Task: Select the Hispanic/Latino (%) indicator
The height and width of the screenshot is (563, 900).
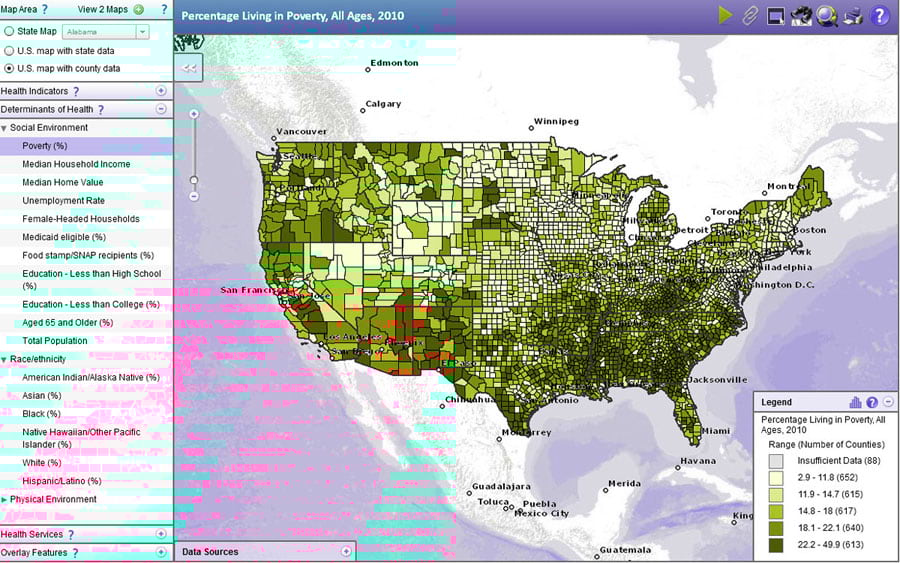Action: click(61, 481)
